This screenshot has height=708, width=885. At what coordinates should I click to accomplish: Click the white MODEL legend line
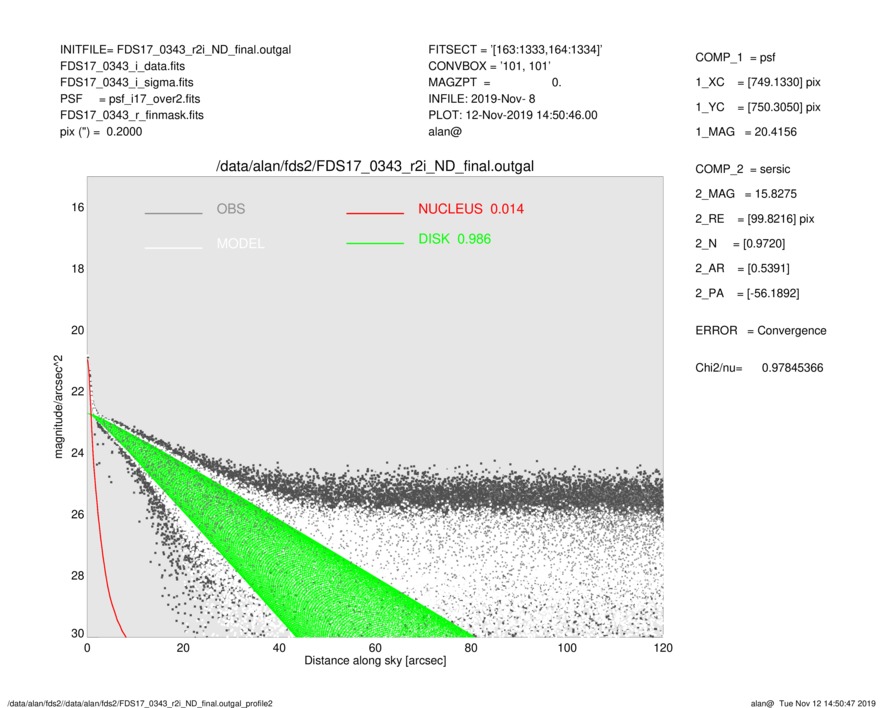(x=173, y=247)
